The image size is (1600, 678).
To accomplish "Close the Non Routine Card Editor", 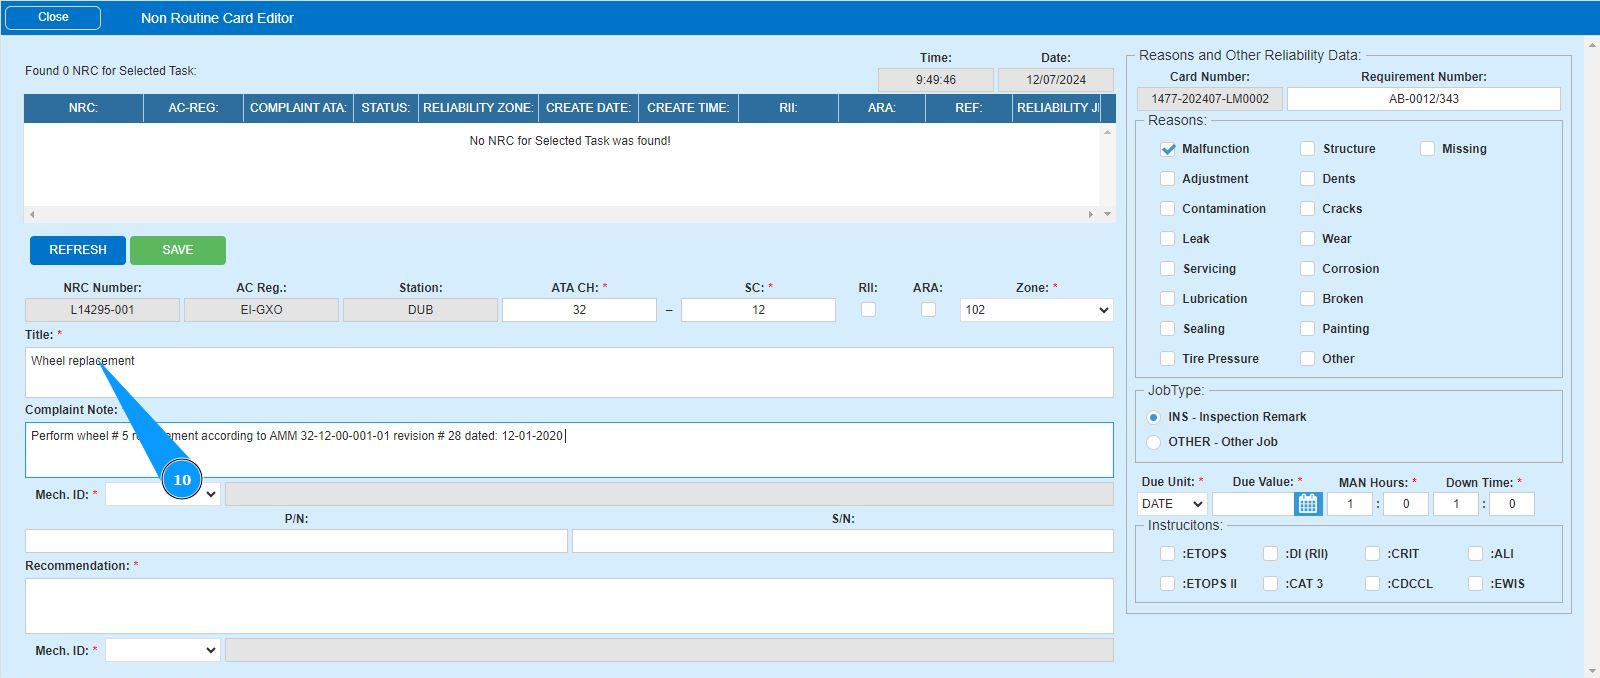I will [53, 18].
